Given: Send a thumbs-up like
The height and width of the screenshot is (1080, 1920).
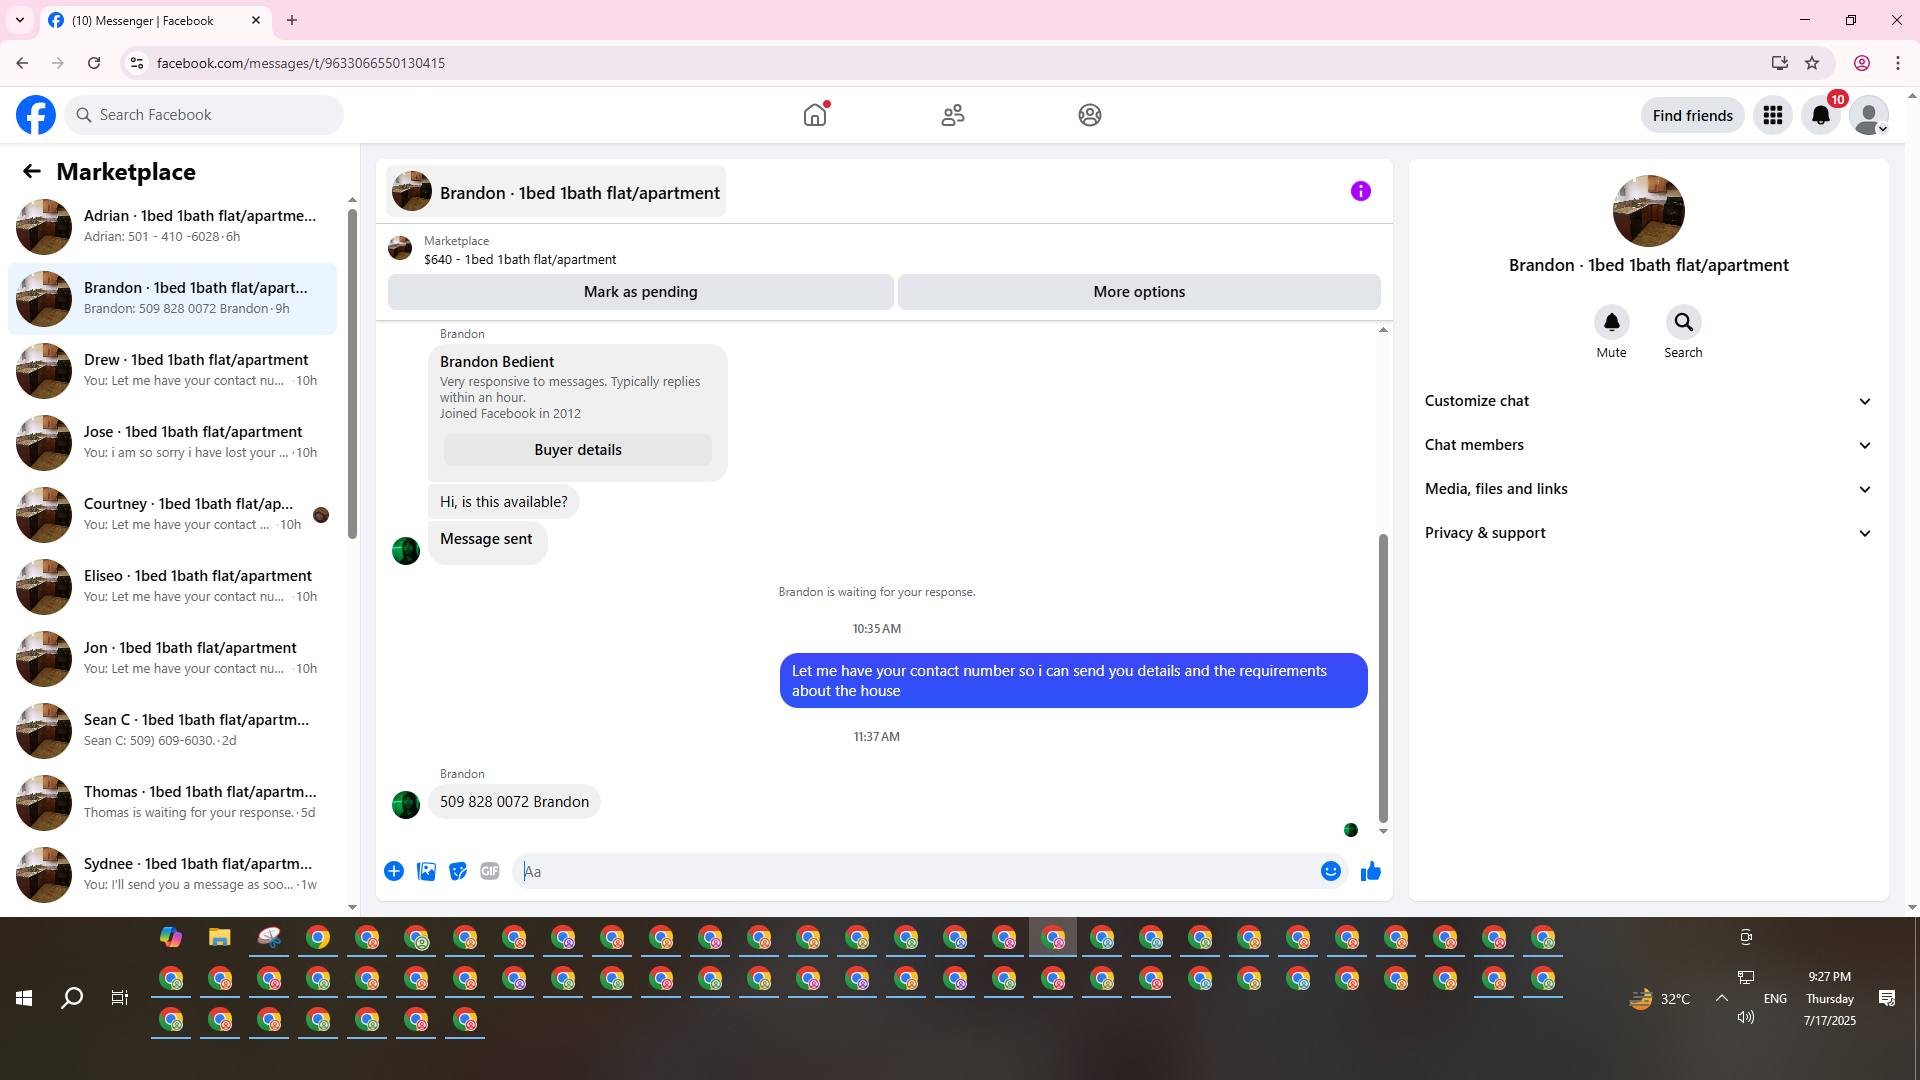Looking at the screenshot, I should (x=1371, y=871).
